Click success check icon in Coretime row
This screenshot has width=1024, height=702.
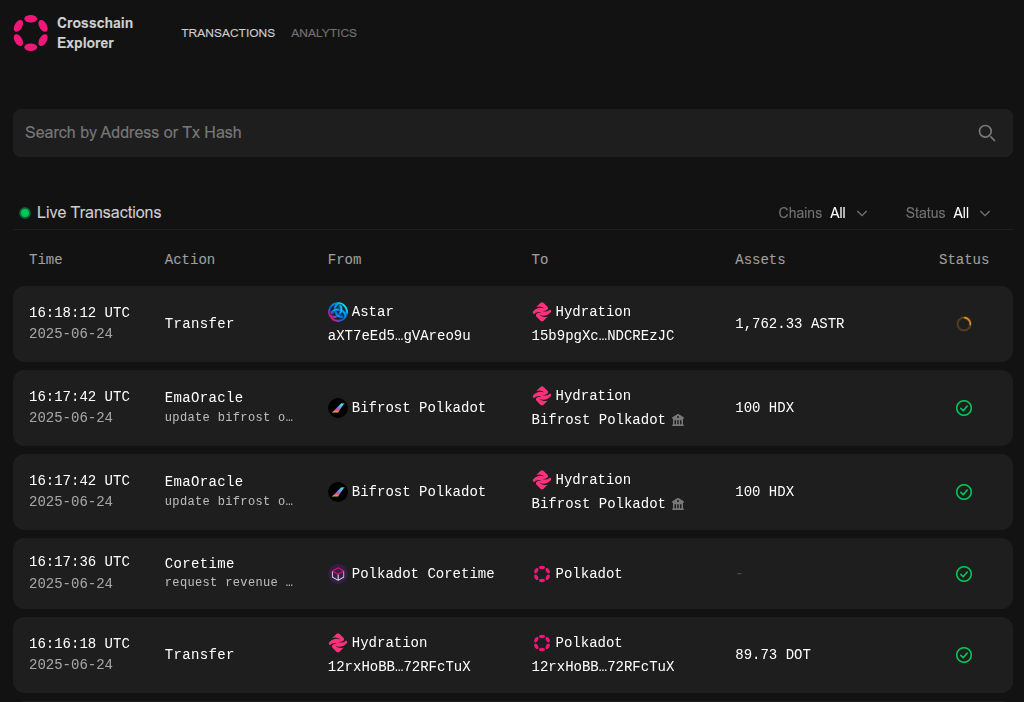[x=963, y=574]
